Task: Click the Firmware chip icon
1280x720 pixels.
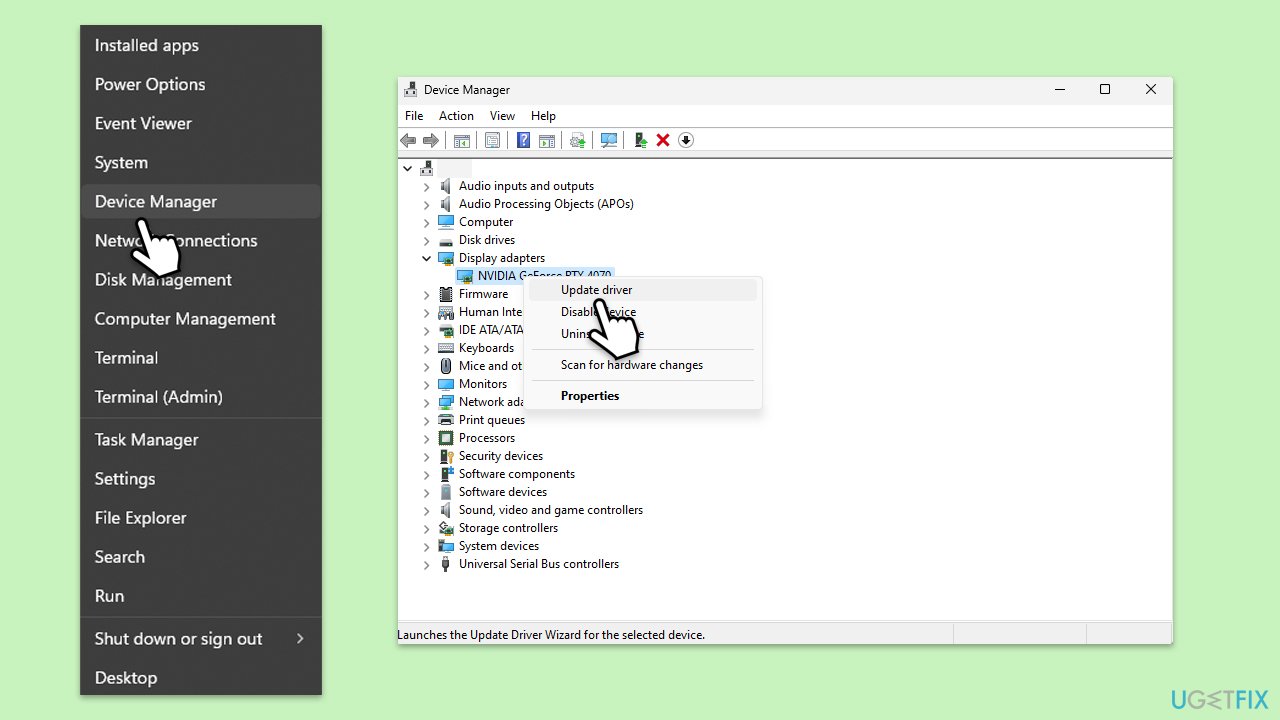Action: 446,294
